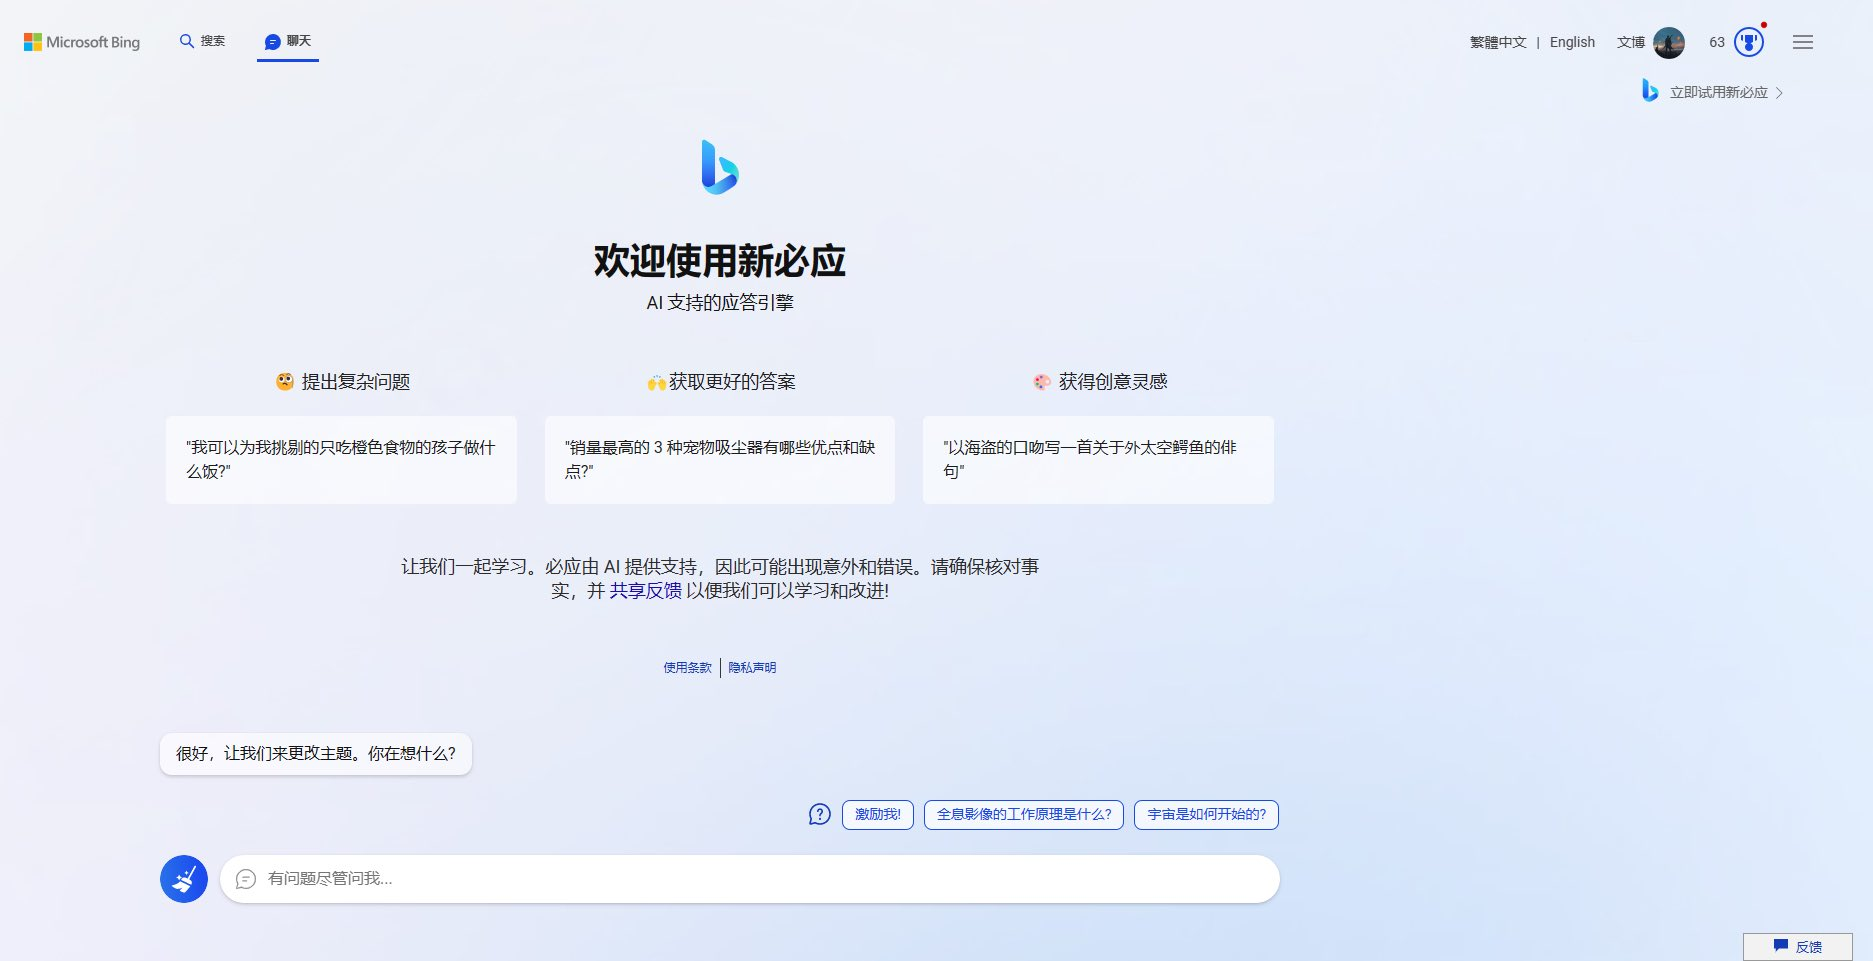Image resolution: width=1873 pixels, height=961 pixels.
Task: Click the question mark help icon
Action: point(819,815)
